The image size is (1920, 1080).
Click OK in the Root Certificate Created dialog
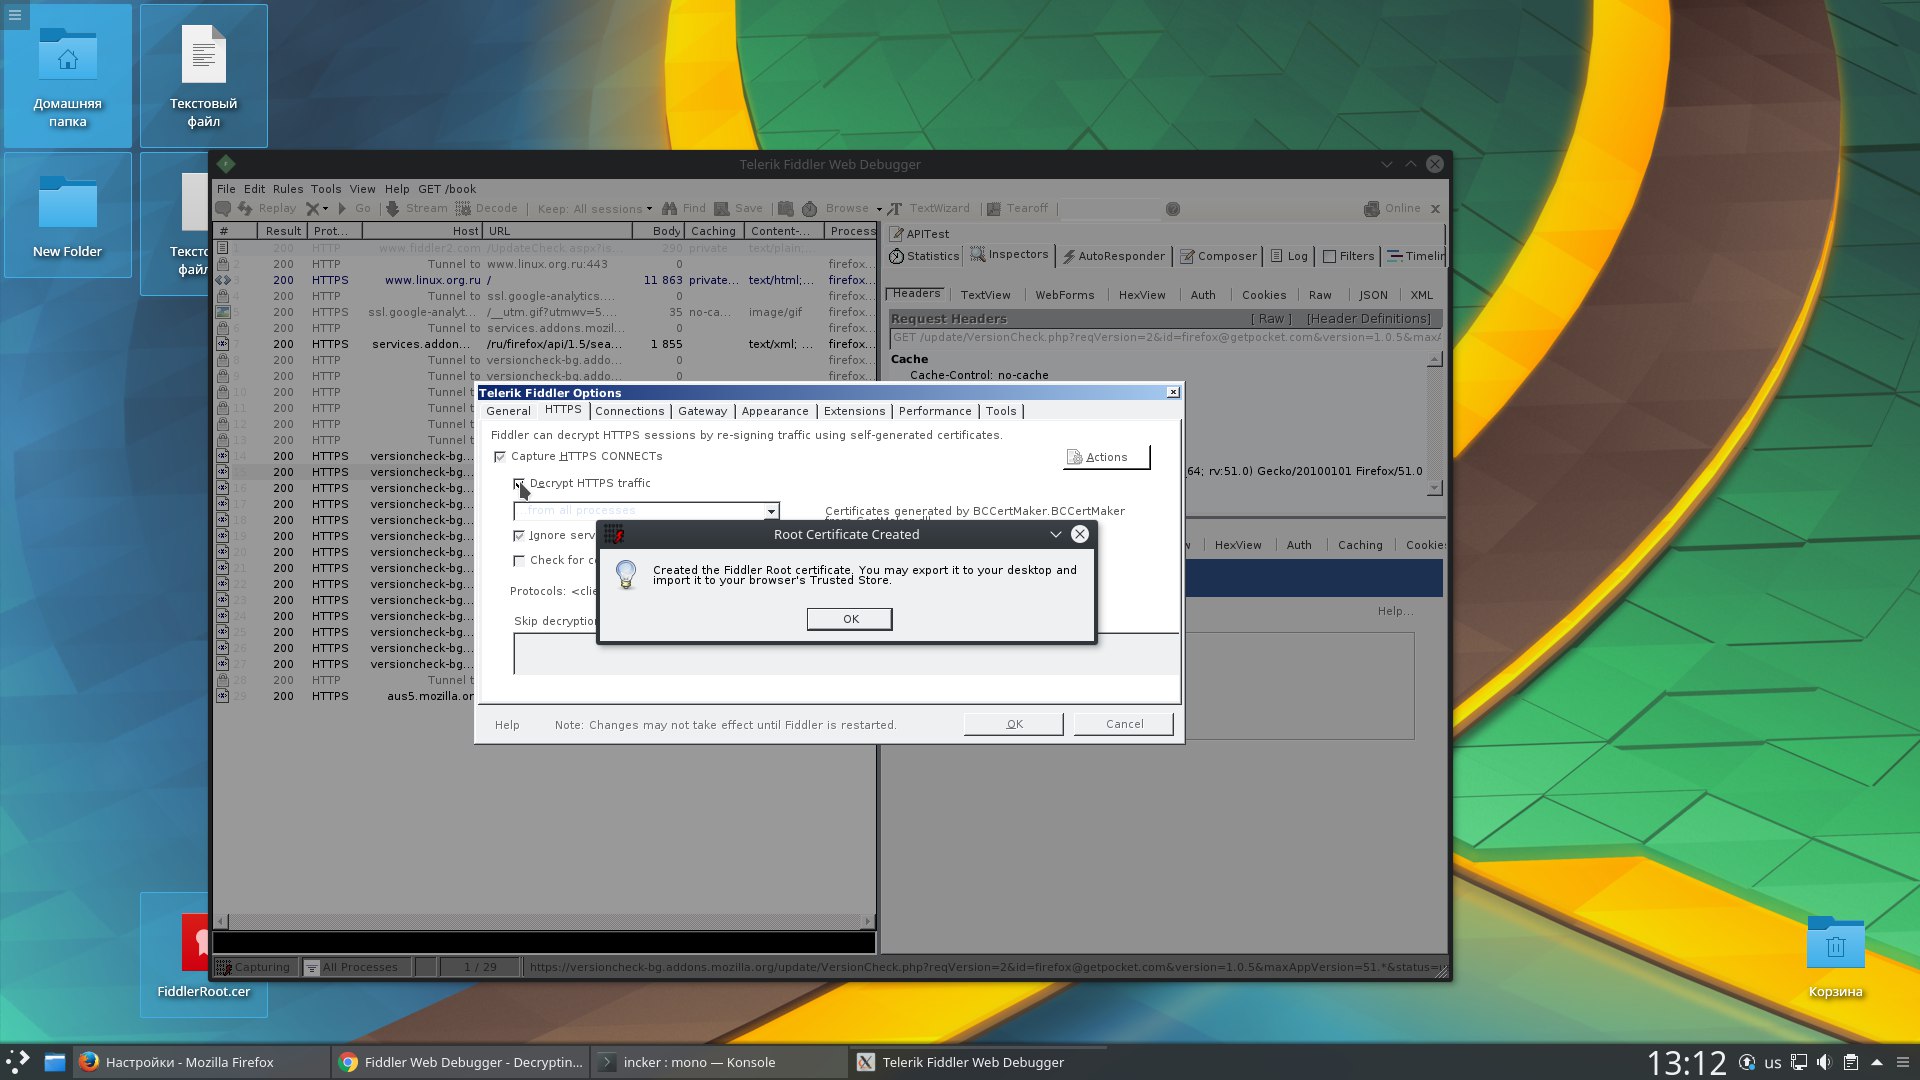pos(849,619)
